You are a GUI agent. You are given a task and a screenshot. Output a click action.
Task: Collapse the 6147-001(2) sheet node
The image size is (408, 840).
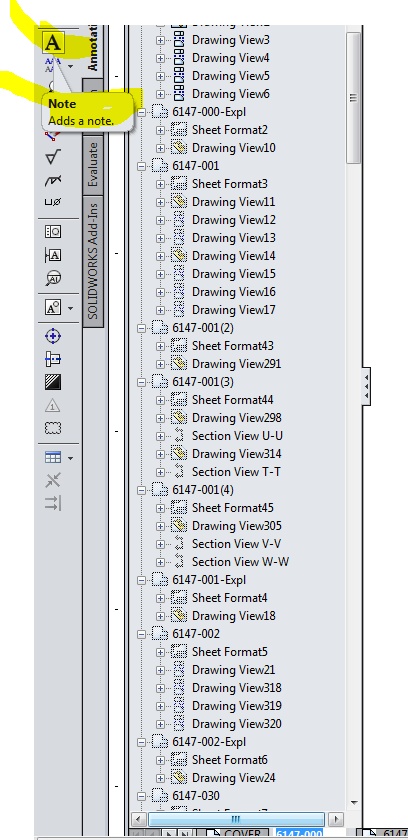coord(141,328)
